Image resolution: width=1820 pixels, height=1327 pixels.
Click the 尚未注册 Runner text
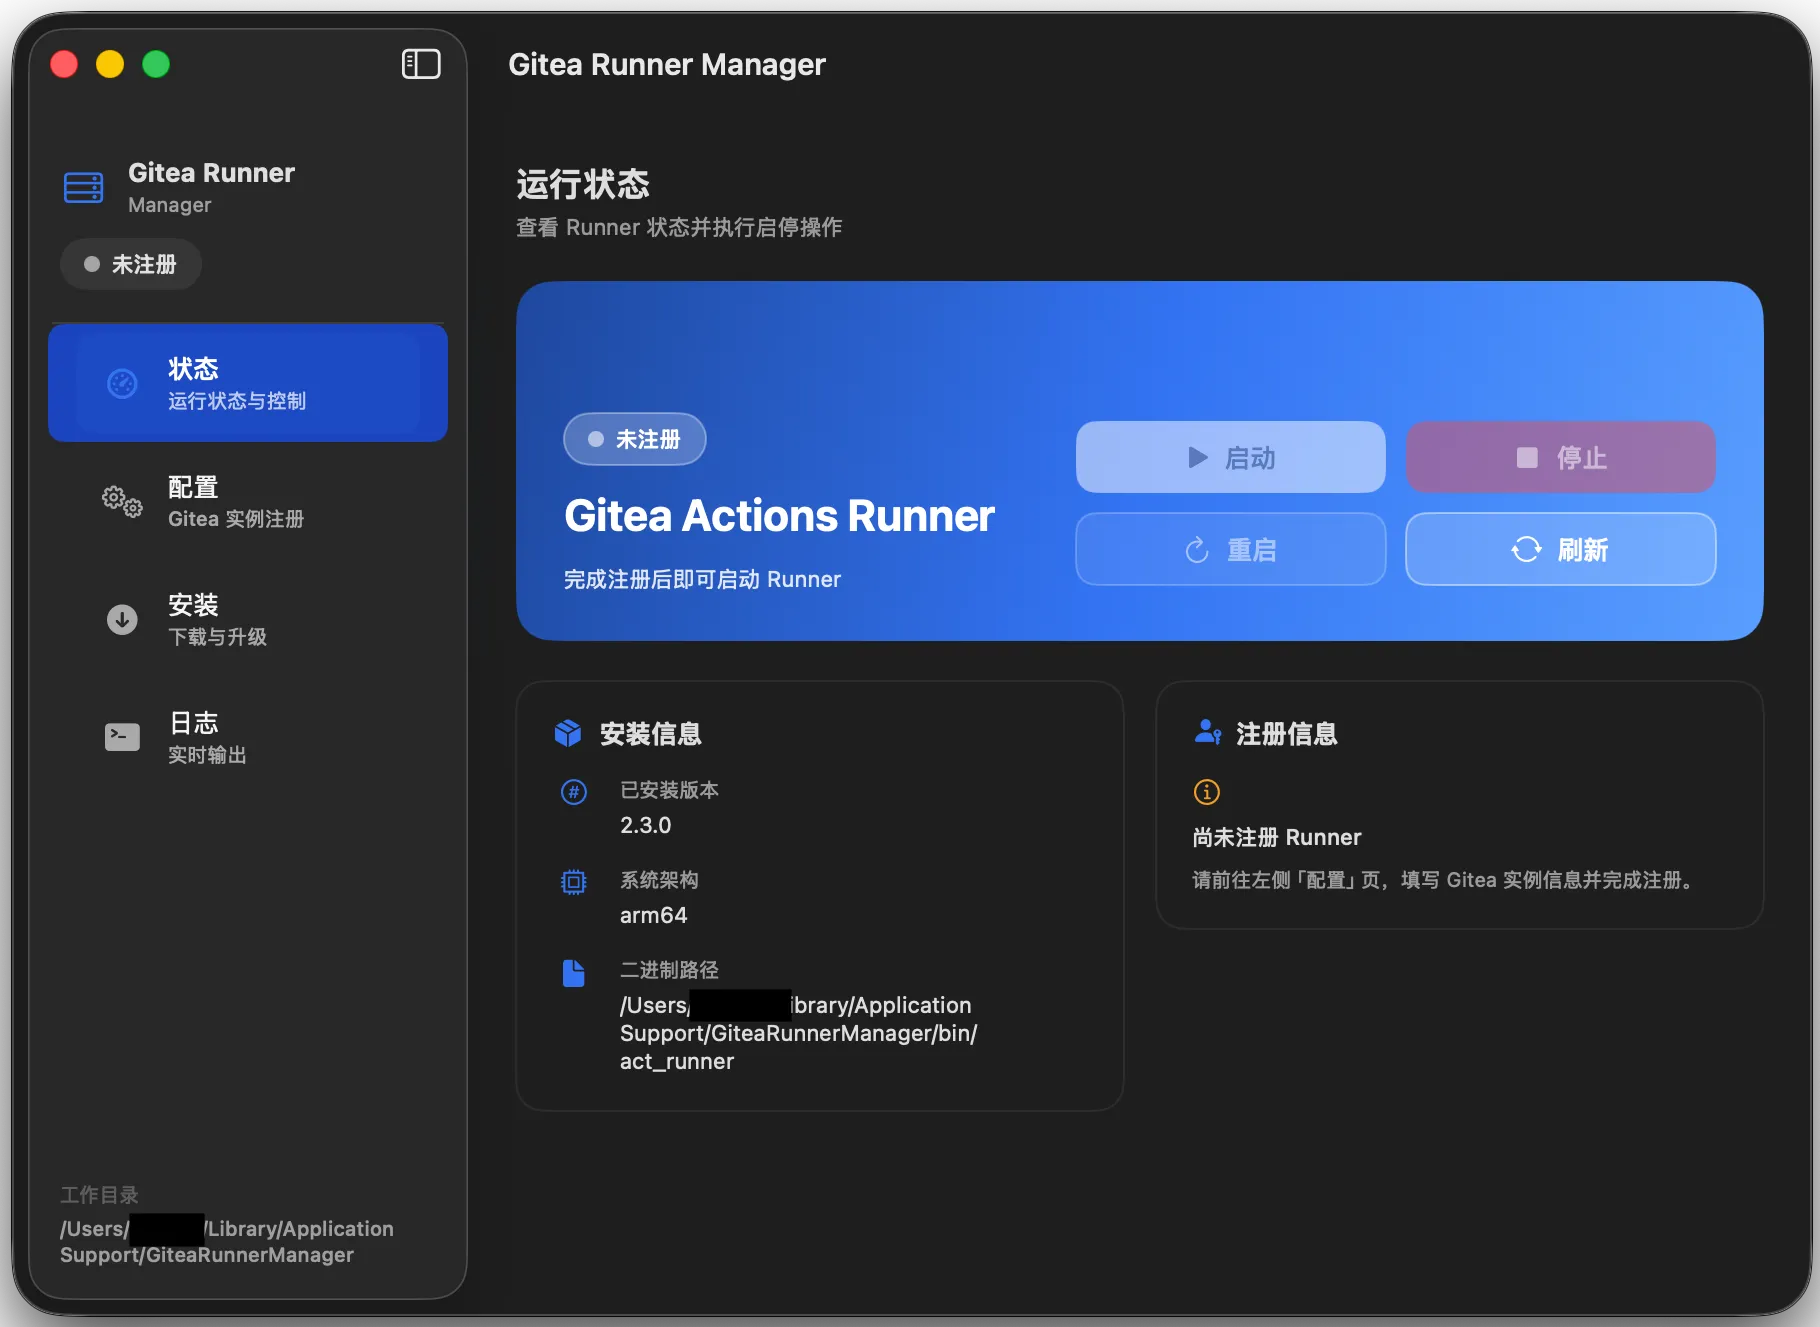coord(1277,837)
